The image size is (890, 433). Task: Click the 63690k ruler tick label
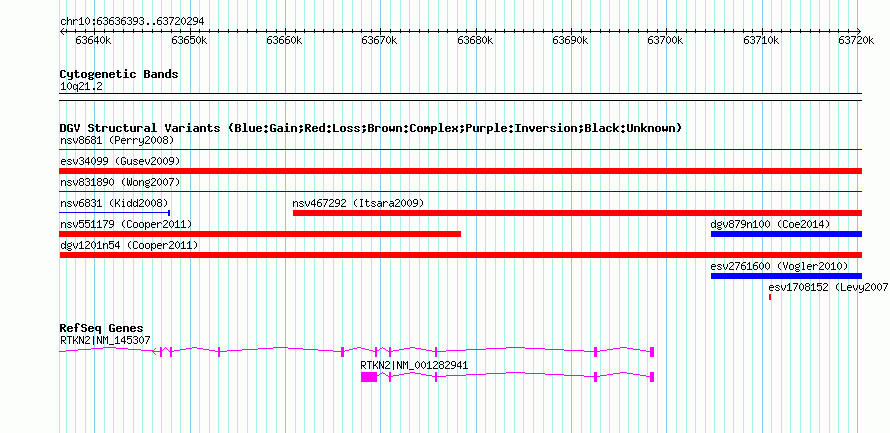pyautogui.click(x=572, y=41)
